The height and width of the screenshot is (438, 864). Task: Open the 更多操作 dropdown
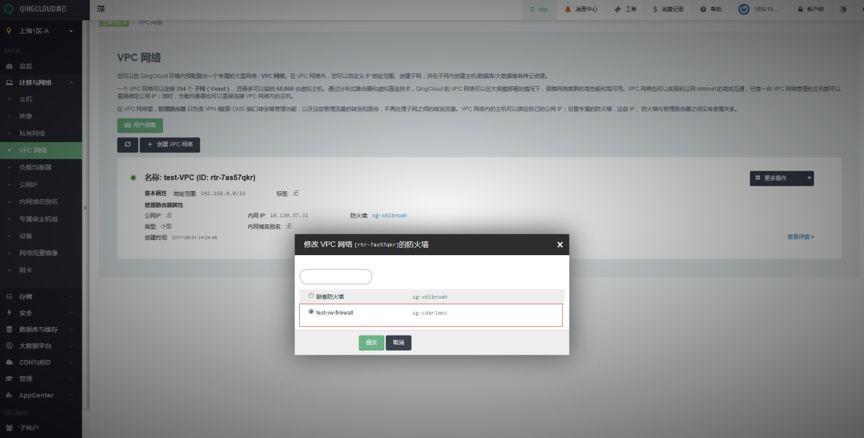coord(781,178)
